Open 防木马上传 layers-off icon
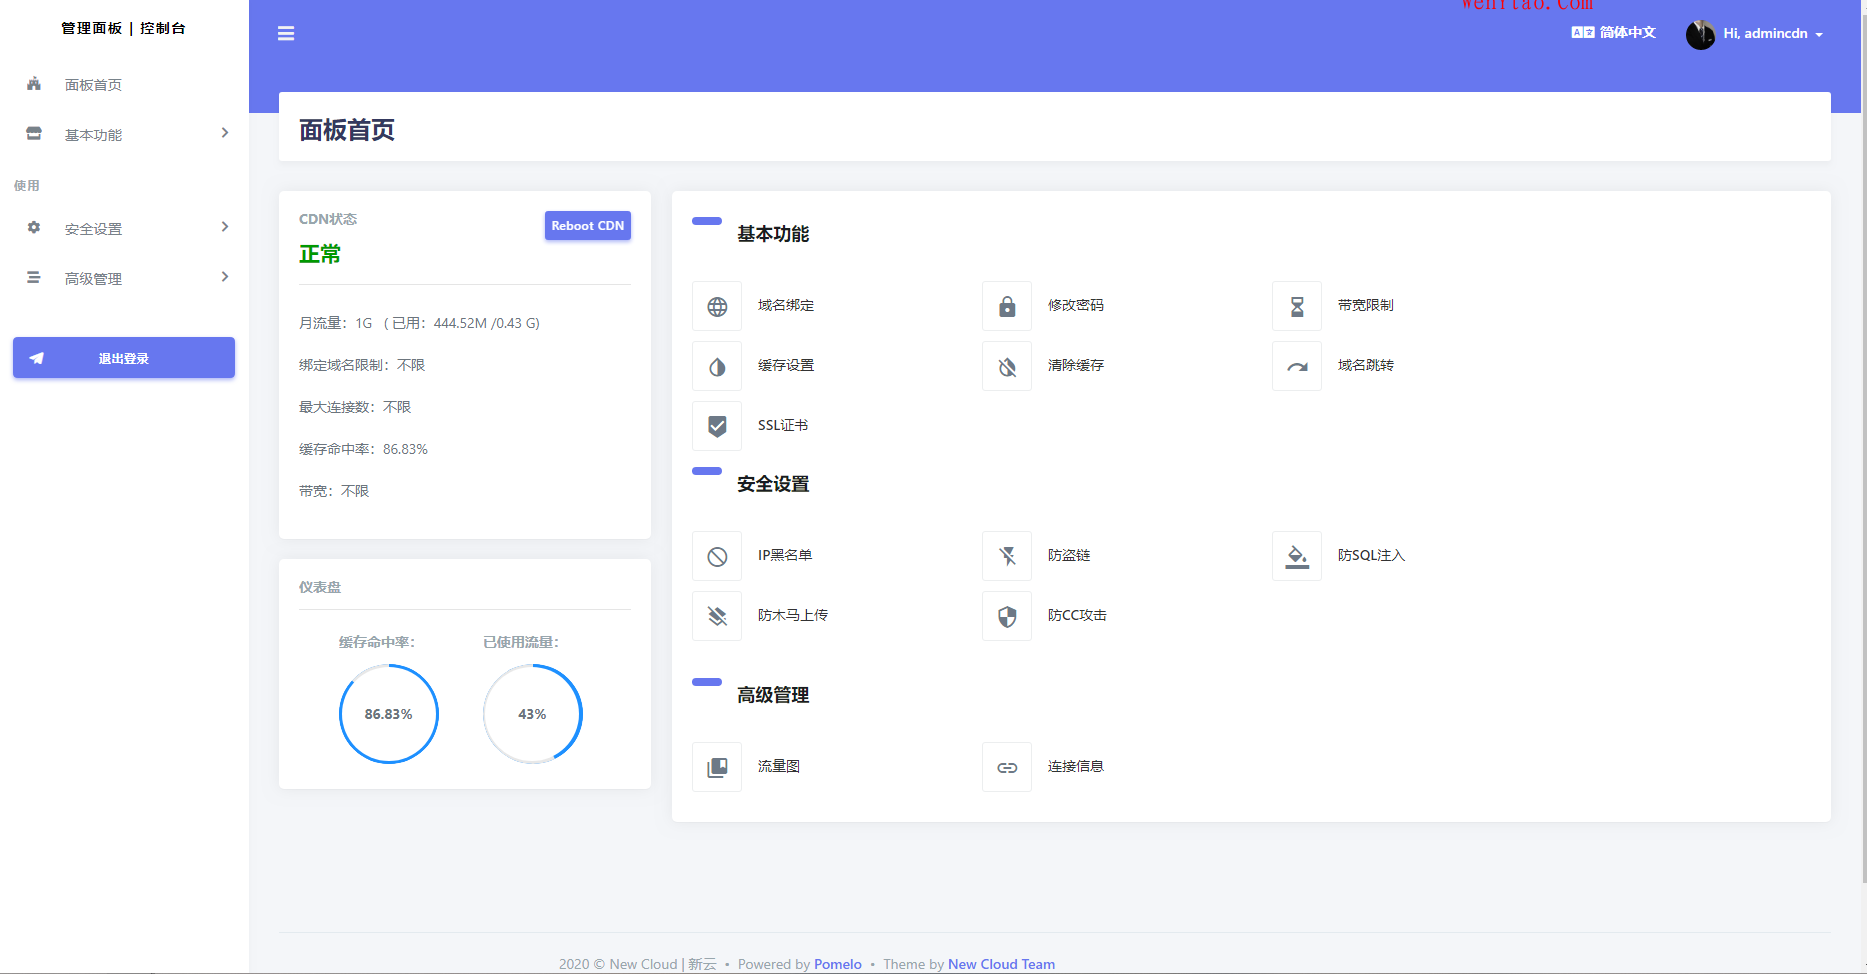The height and width of the screenshot is (974, 1867). [x=717, y=616]
